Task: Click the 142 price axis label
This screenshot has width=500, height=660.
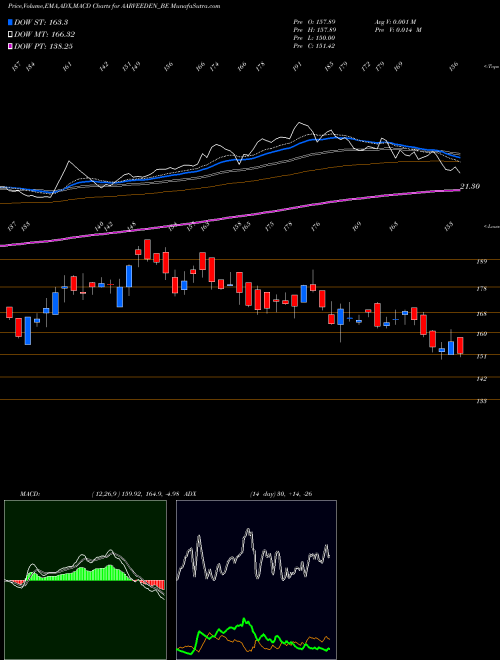Action: coord(481,379)
